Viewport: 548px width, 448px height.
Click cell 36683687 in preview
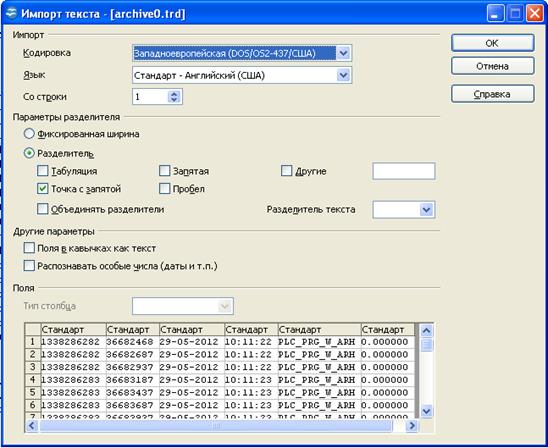point(132,405)
